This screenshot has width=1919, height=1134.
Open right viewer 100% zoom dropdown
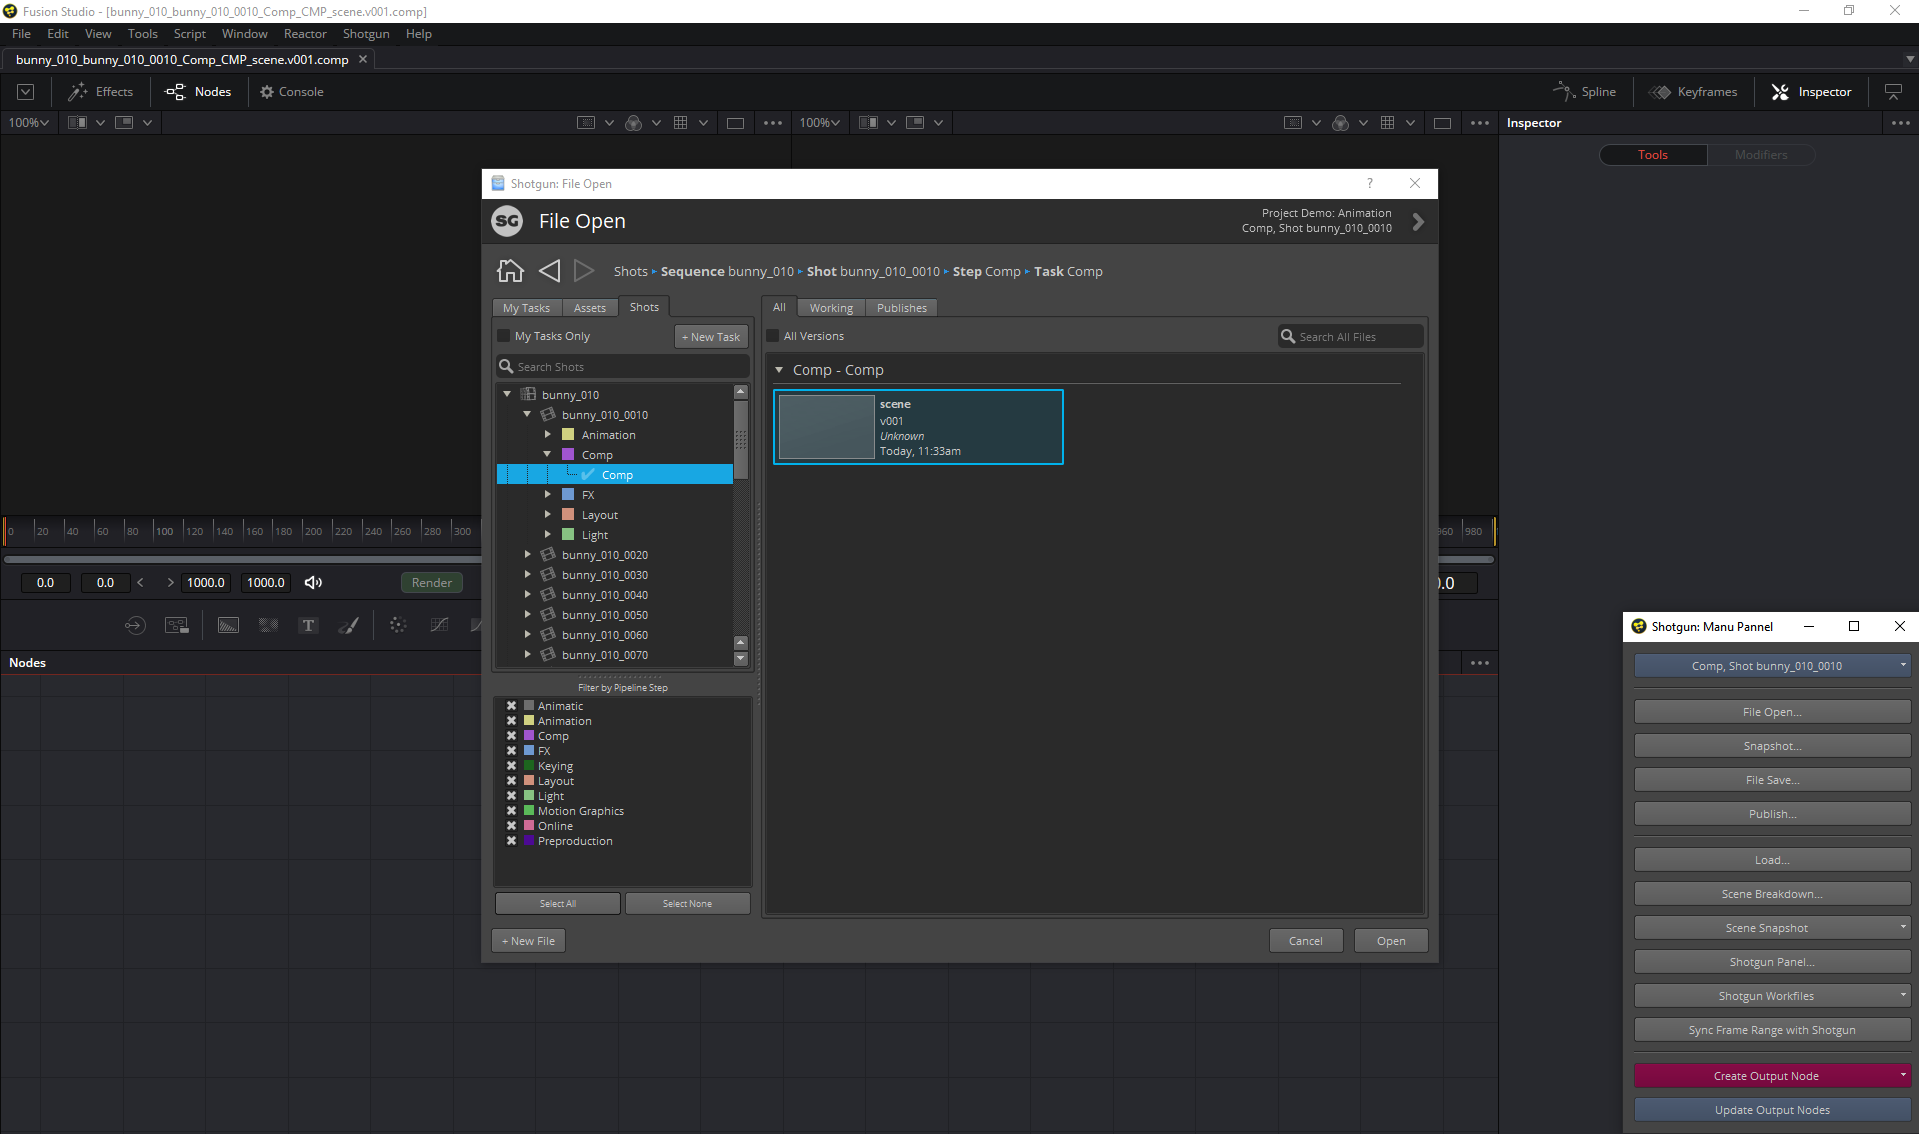click(819, 122)
